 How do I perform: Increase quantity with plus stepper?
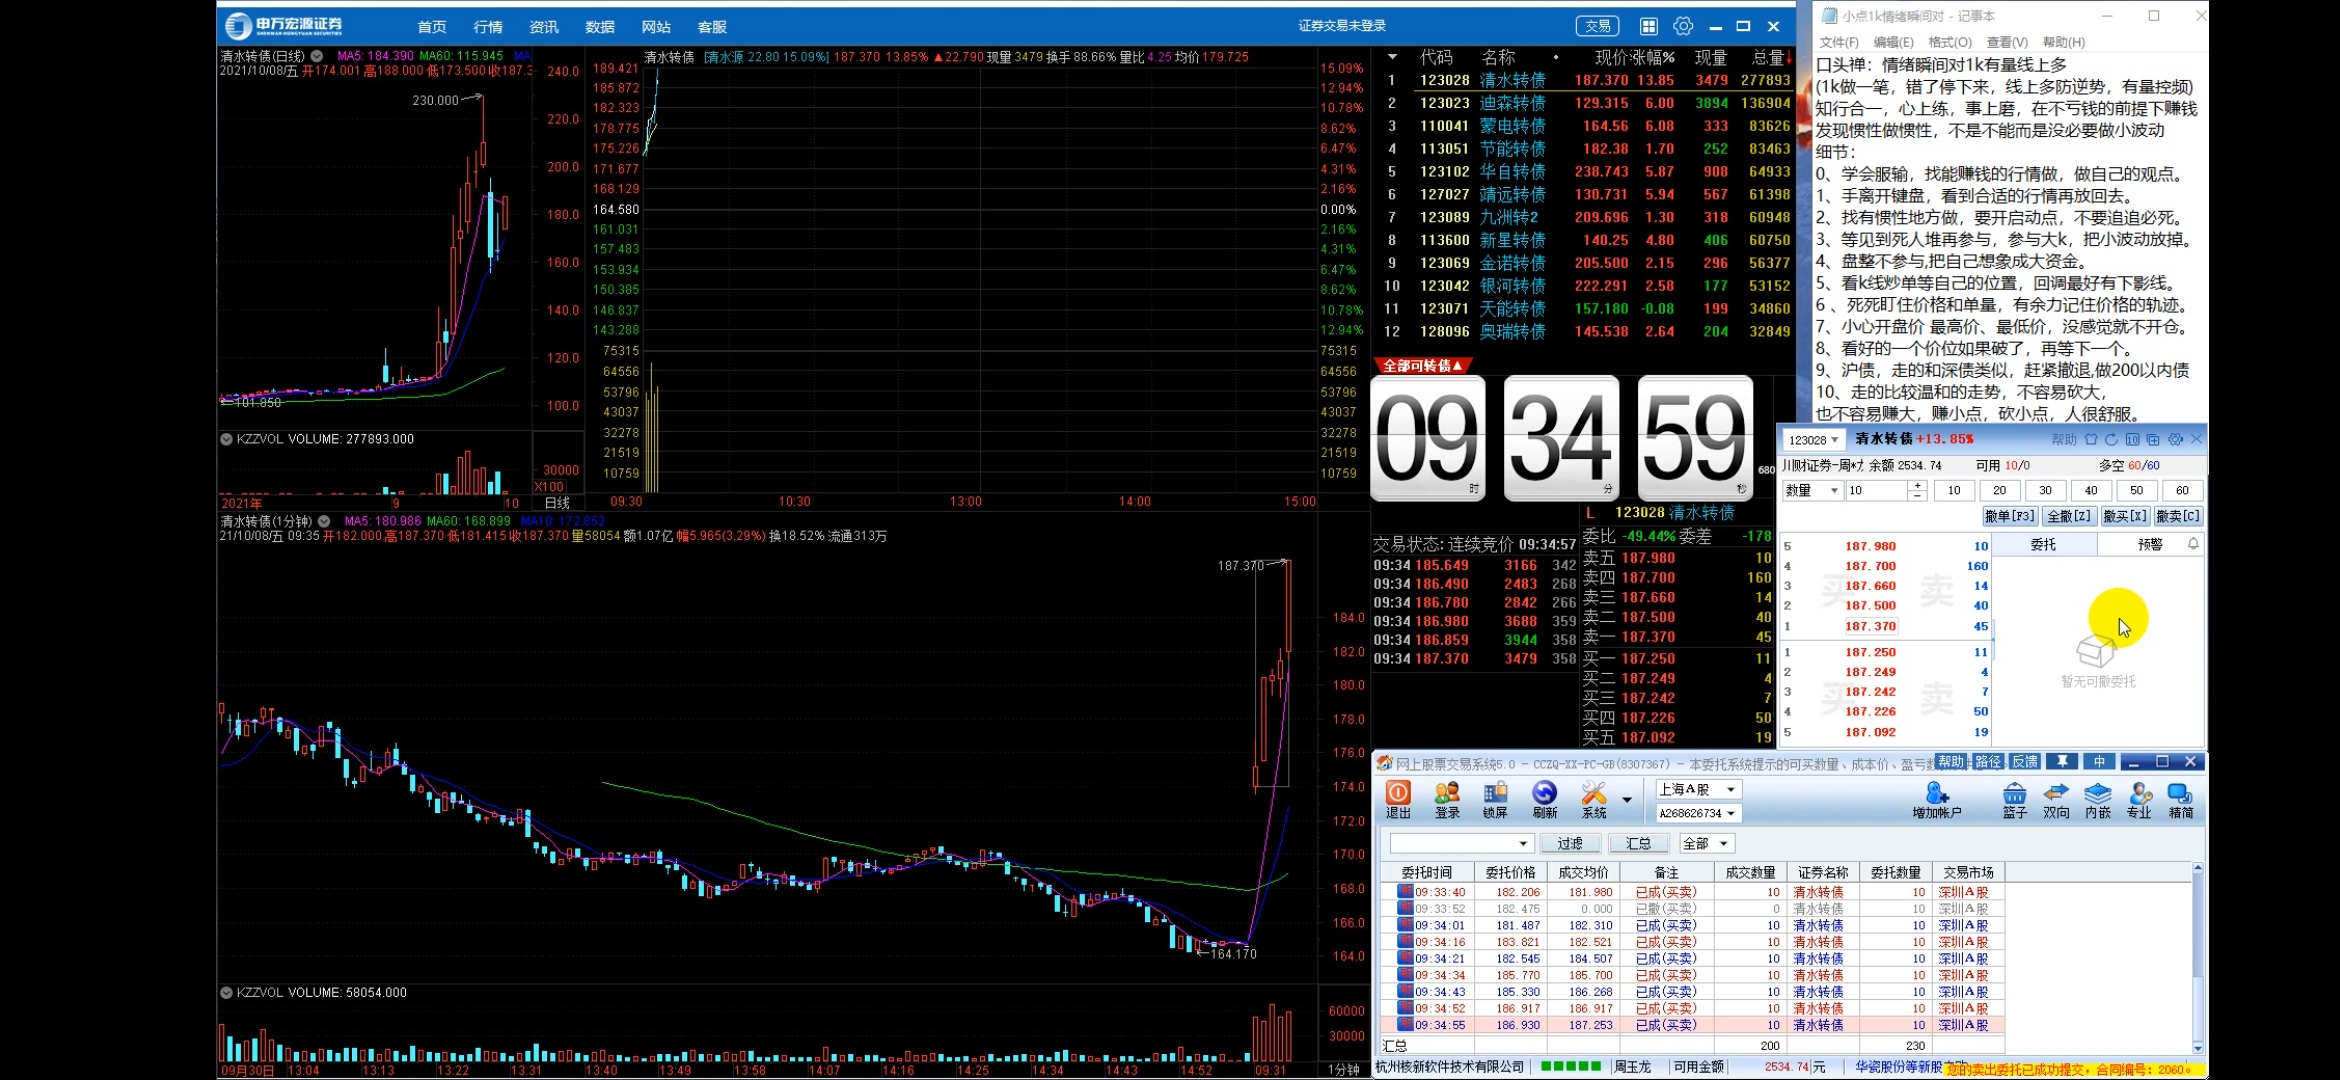(1917, 486)
